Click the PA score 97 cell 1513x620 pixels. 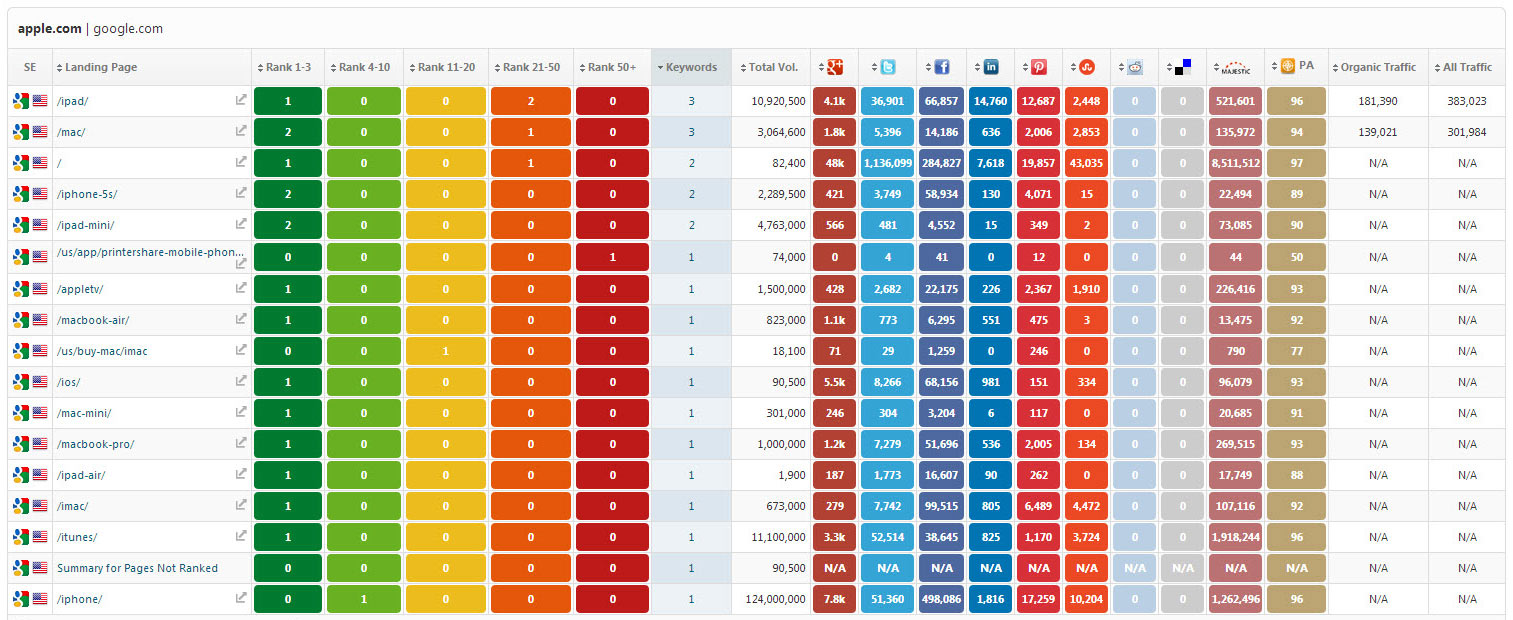point(1296,163)
